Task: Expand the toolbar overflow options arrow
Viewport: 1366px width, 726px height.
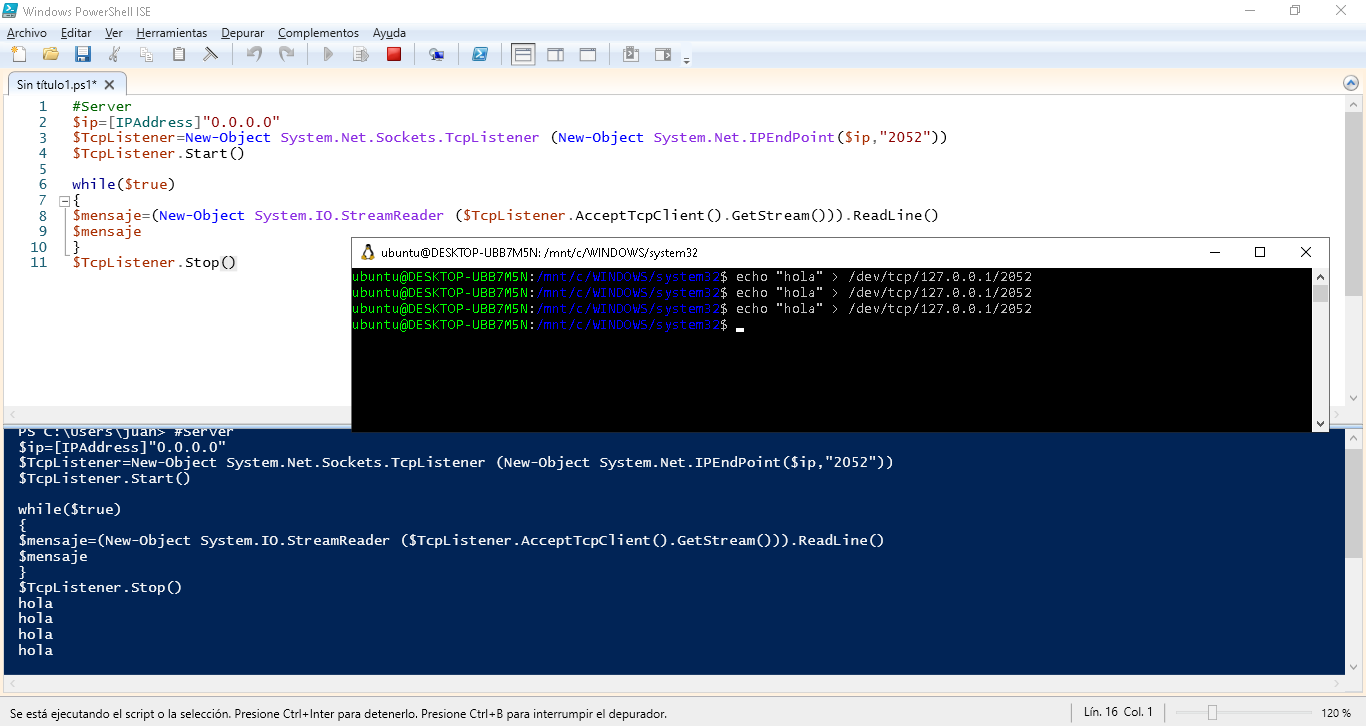Action: click(686, 60)
